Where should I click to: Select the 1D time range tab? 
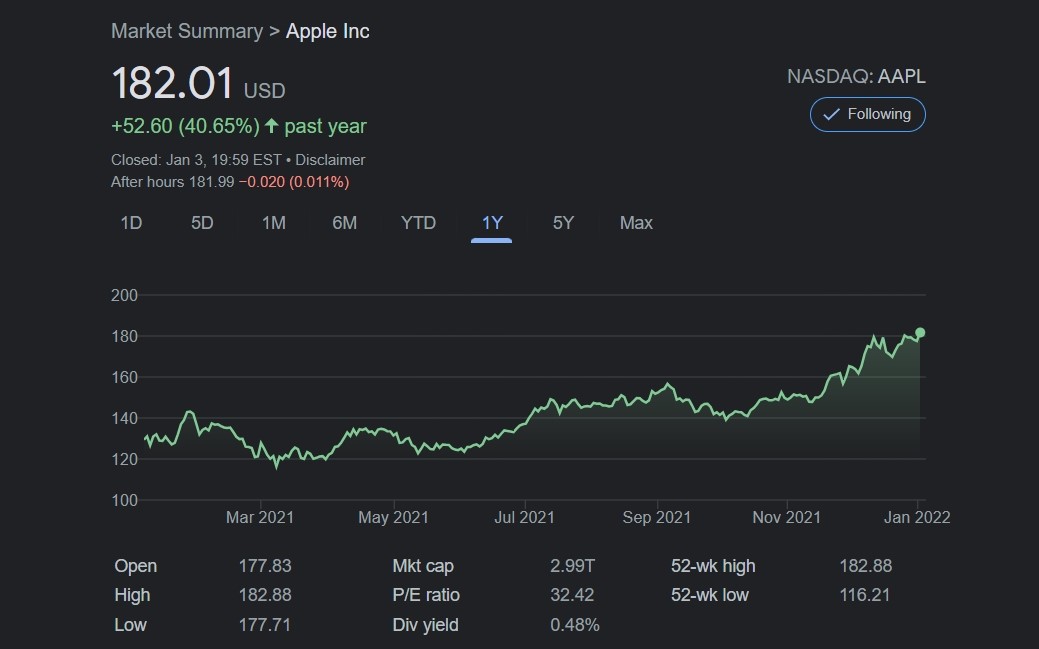pyautogui.click(x=131, y=223)
